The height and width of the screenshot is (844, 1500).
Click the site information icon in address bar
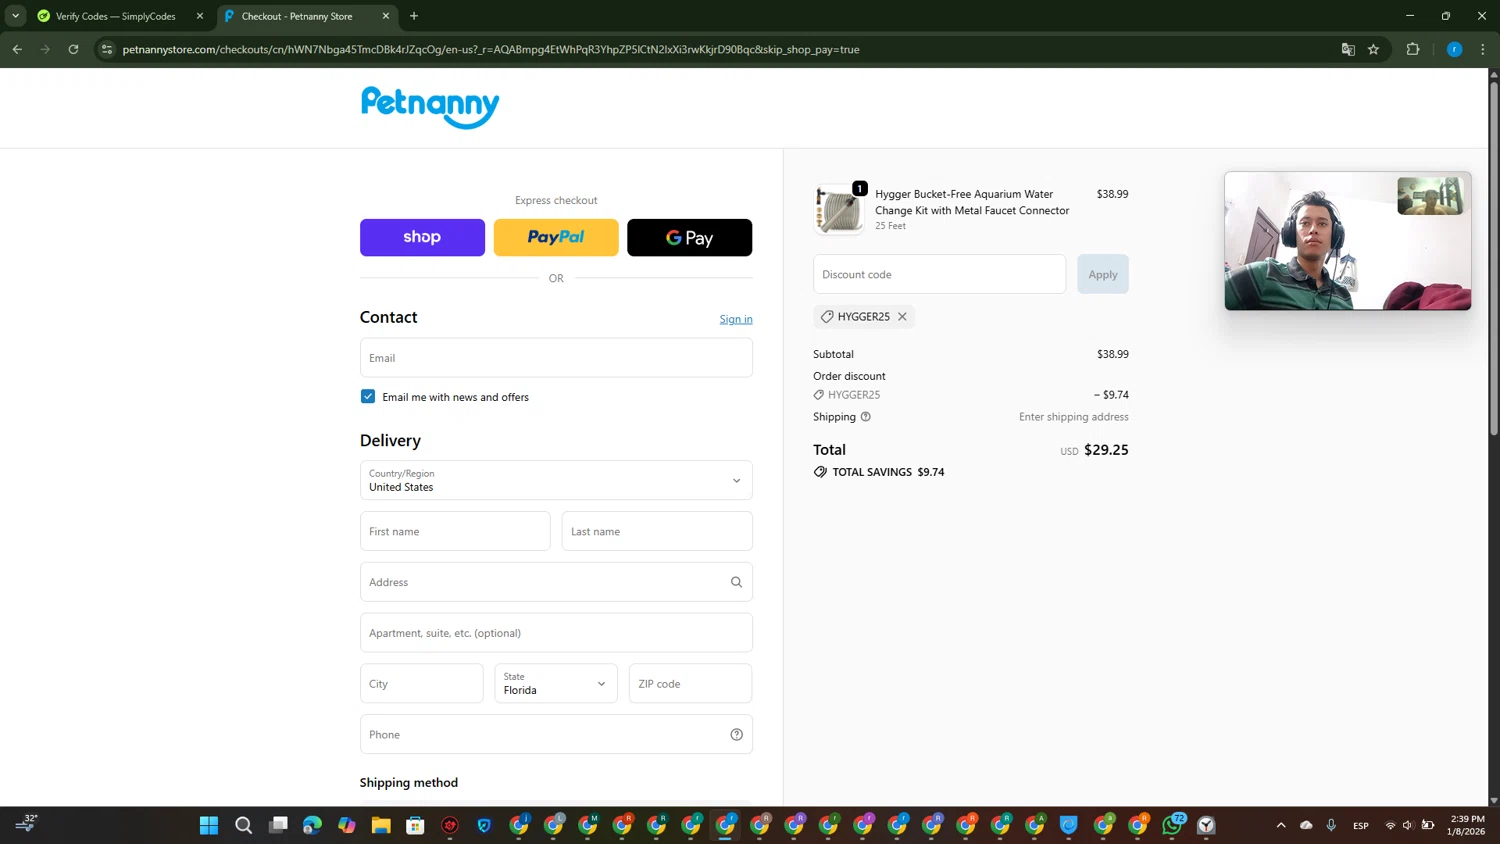point(107,49)
